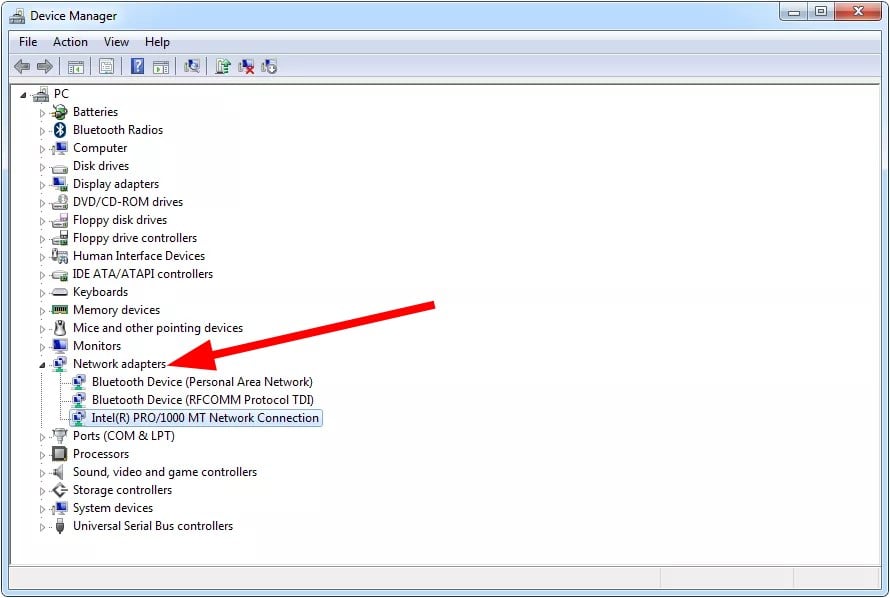Open the Action menu
This screenshot has height=598, width=890.
(x=70, y=42)
